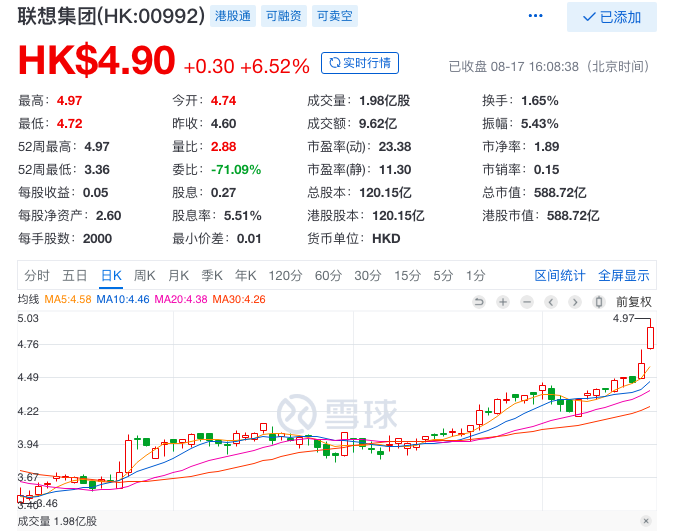Click the MA30:4.26 indicator label
Viewport: 686px width, 531px height.
coord(239,300)
